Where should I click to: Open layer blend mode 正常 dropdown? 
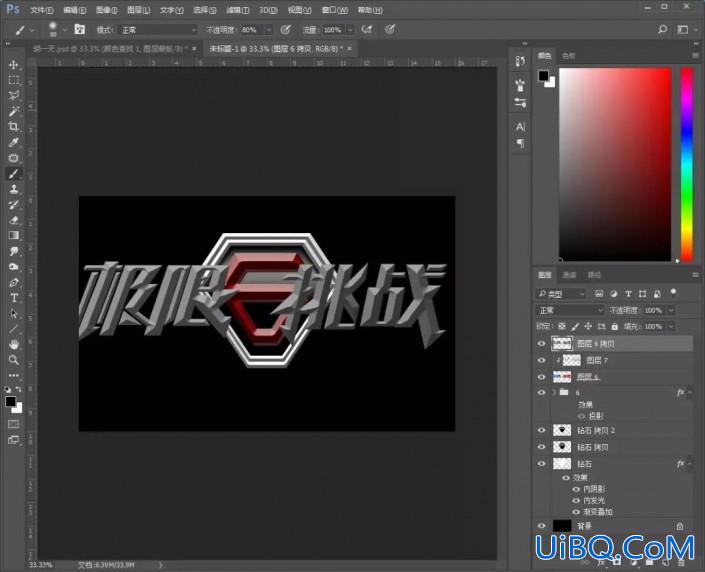570,310
